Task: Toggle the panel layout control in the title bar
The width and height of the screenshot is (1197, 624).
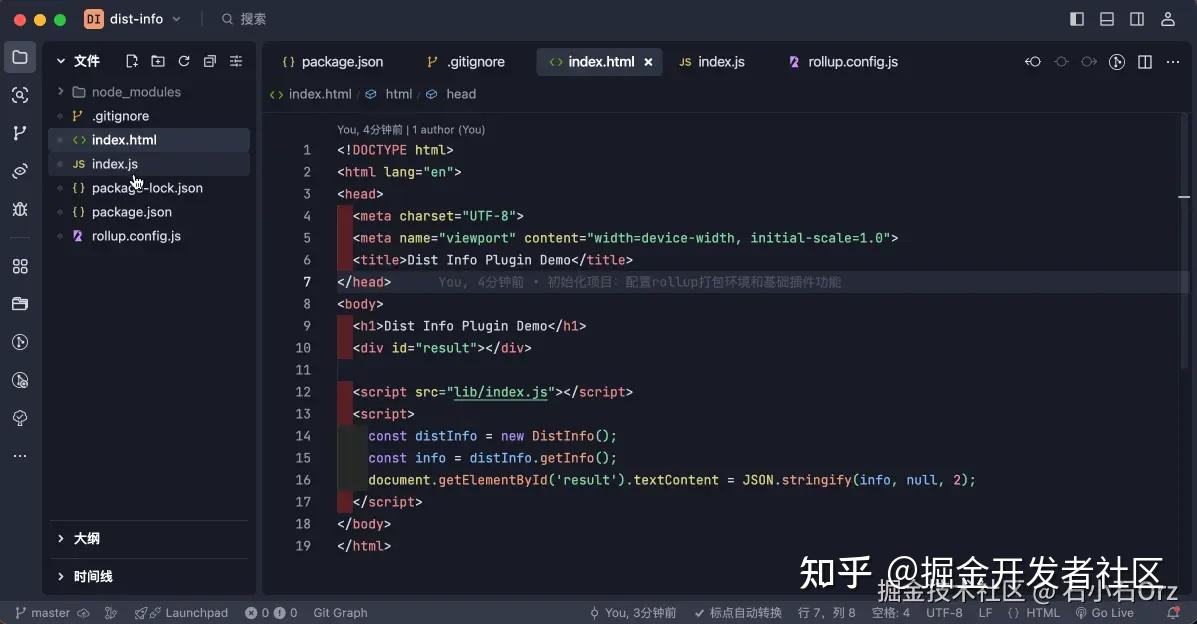Action: [1106, 18]
